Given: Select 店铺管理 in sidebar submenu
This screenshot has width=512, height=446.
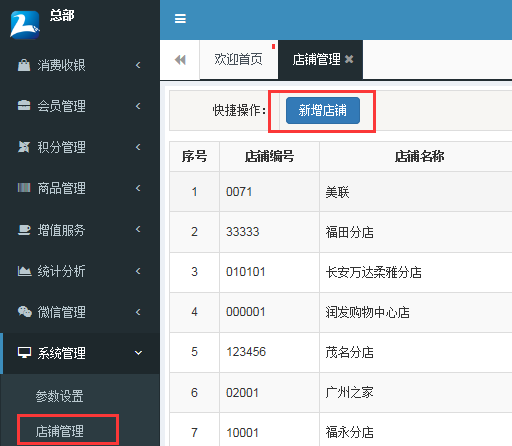Looking at the screenshot, I should click(x=59, y=431).
